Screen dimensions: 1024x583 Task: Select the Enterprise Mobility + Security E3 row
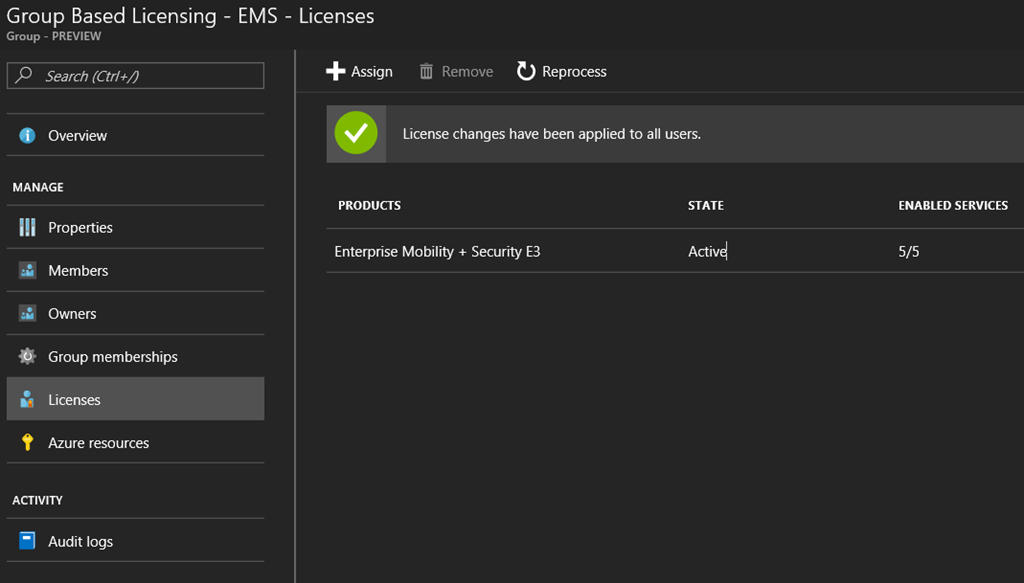point(437,252)
